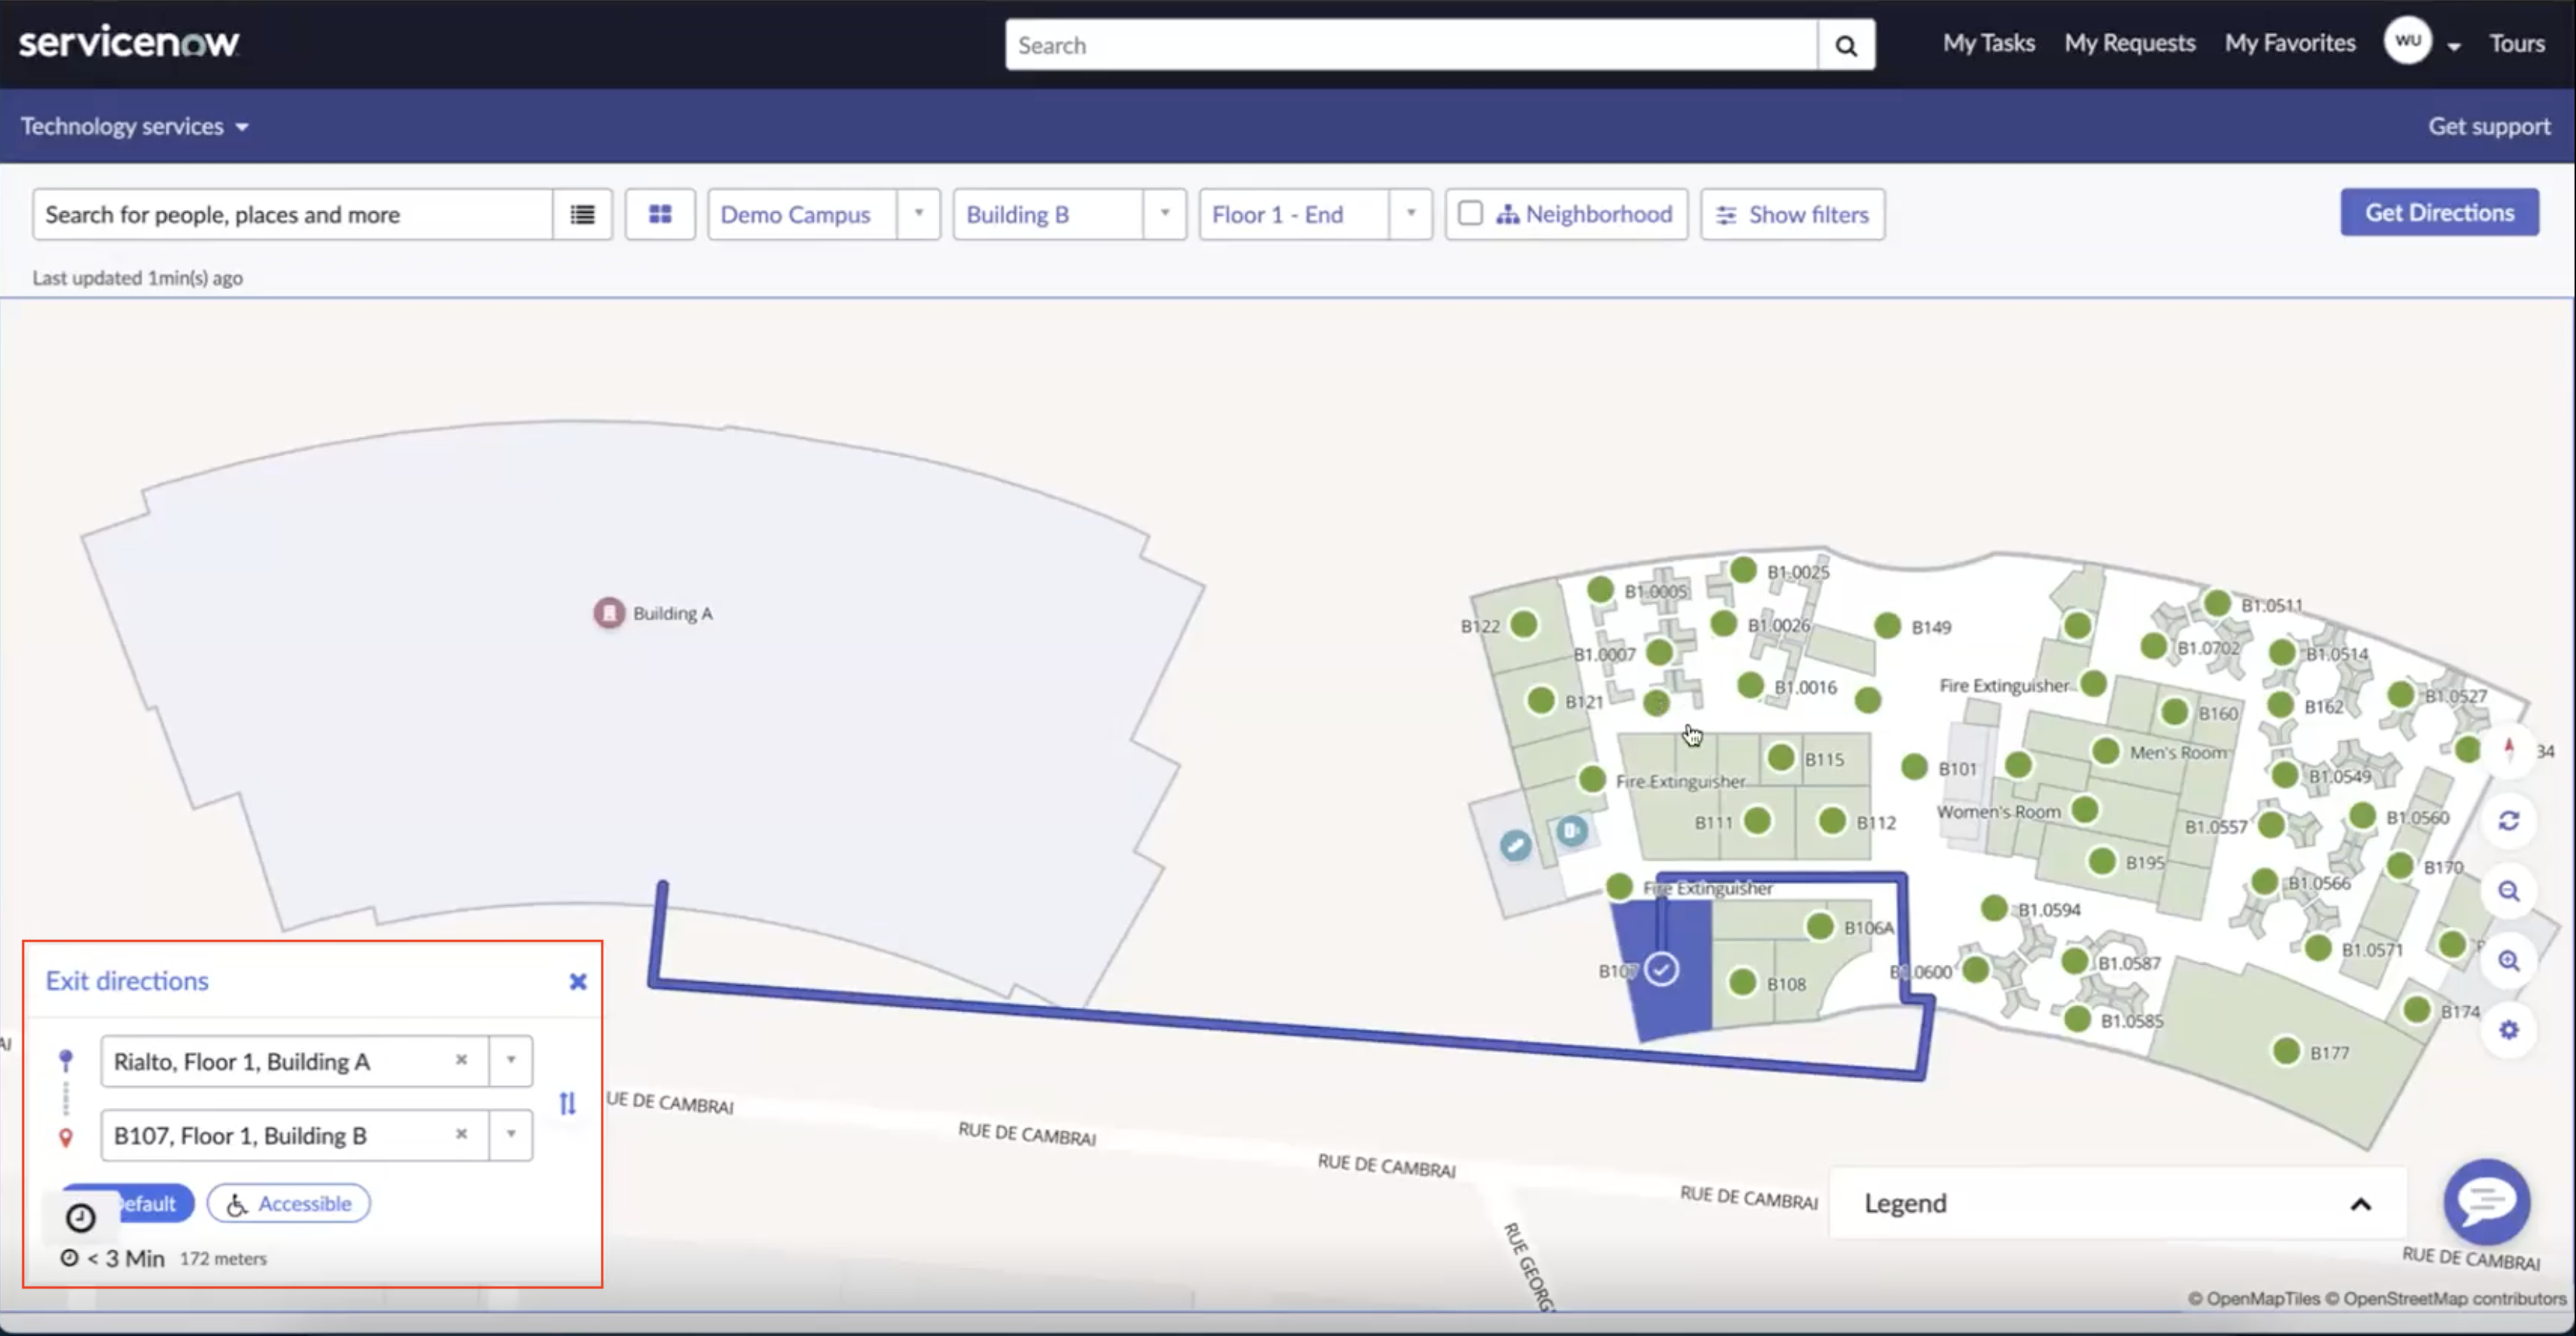The image size is (2576, 1336).
Task: Focus the top Search input field
Action: tap(1411, 45)
